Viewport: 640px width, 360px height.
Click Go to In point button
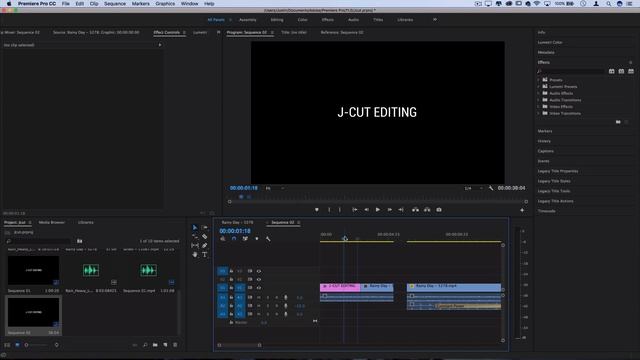click(355, 210)
